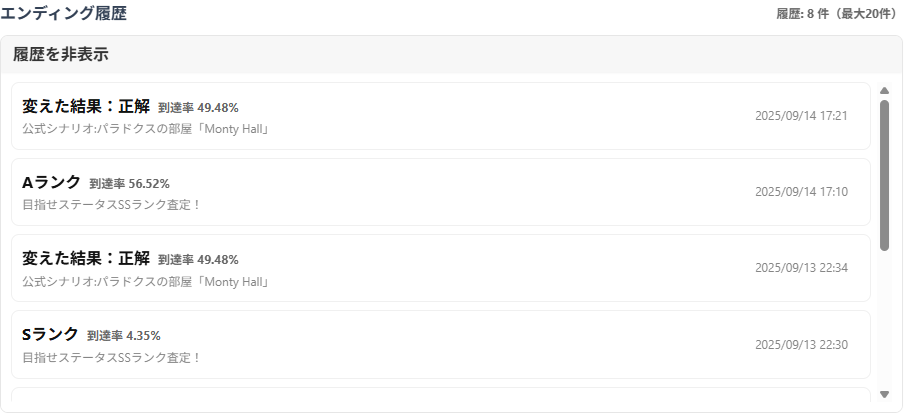Click the timestamp 2025/09/14 17:10
The height and width of the screenshot is (413, 904).
click(x=801, y=192)
